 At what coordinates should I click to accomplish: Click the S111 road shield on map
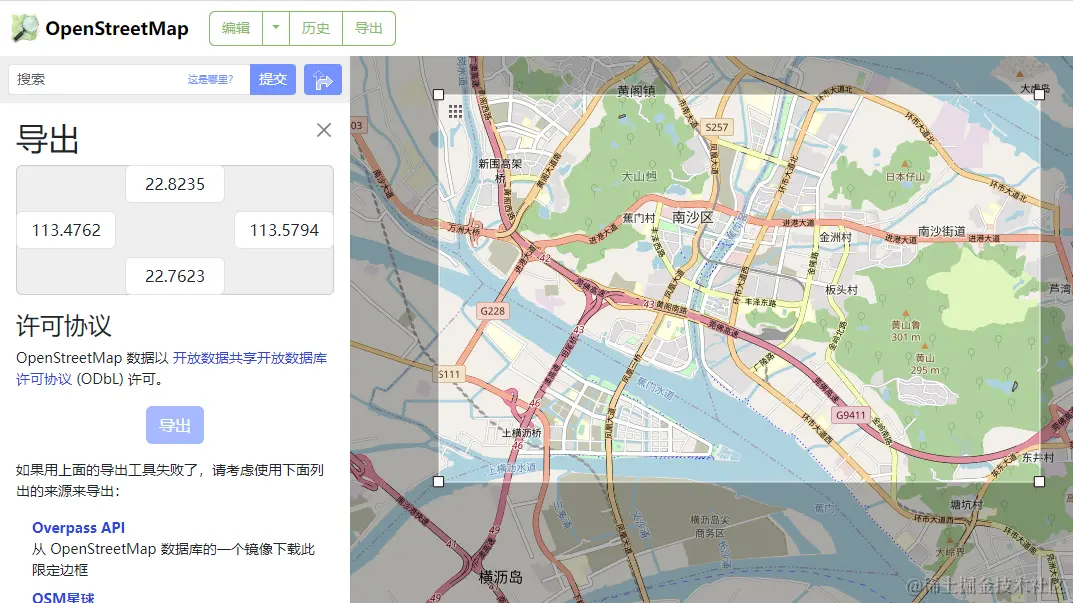click(x=449, y=374)
